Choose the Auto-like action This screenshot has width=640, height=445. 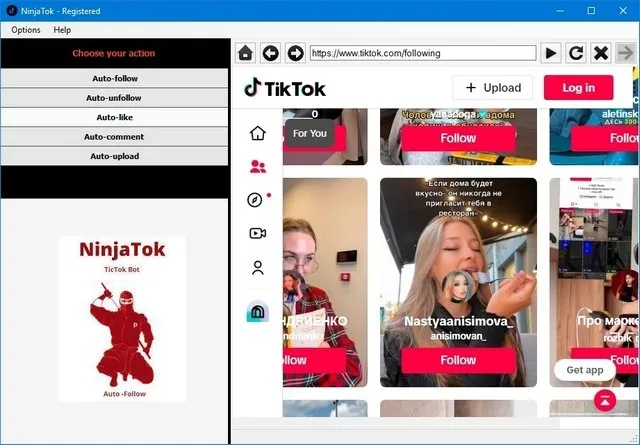(x=115, y=117)
